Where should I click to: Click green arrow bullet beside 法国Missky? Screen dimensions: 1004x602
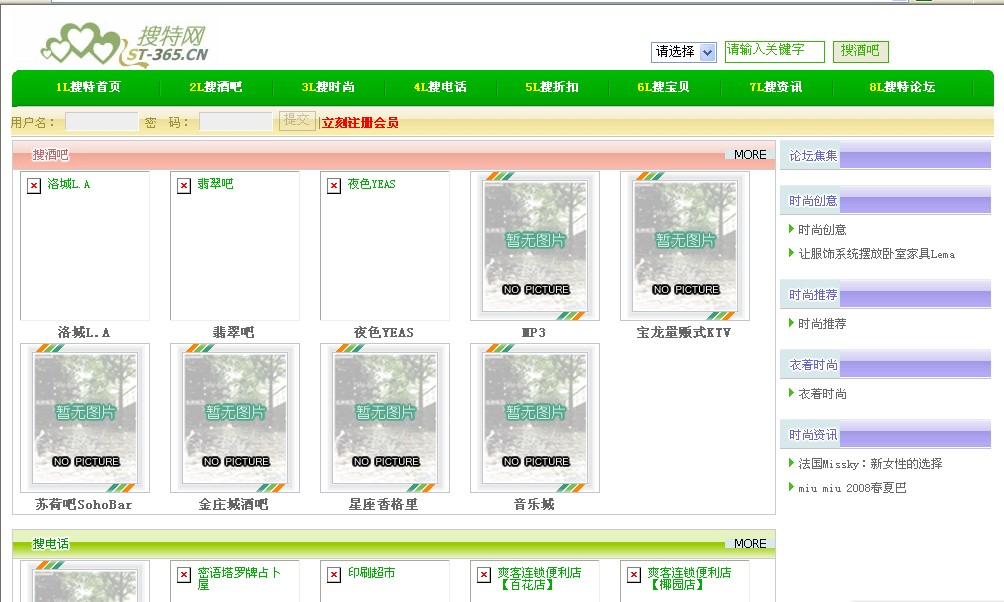791,462
